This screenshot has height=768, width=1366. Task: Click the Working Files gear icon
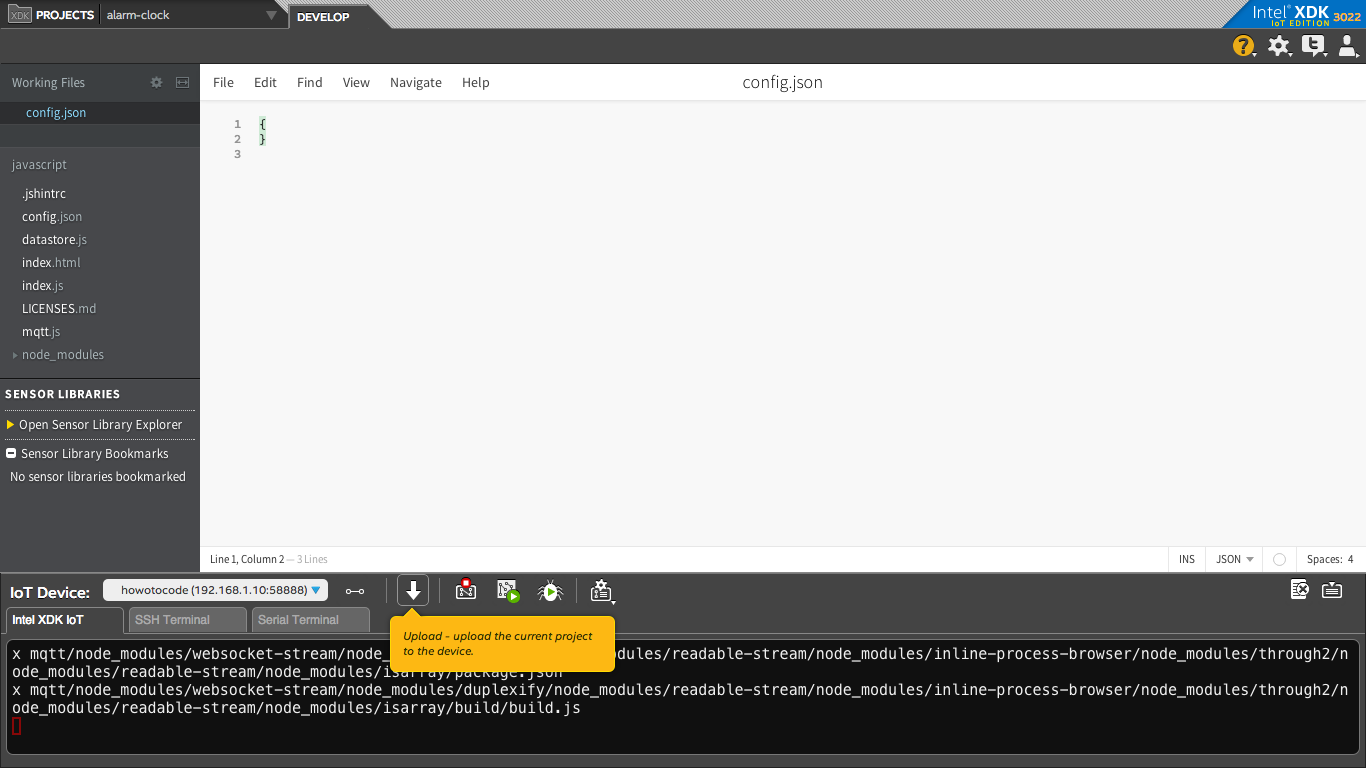pos(156,83)
